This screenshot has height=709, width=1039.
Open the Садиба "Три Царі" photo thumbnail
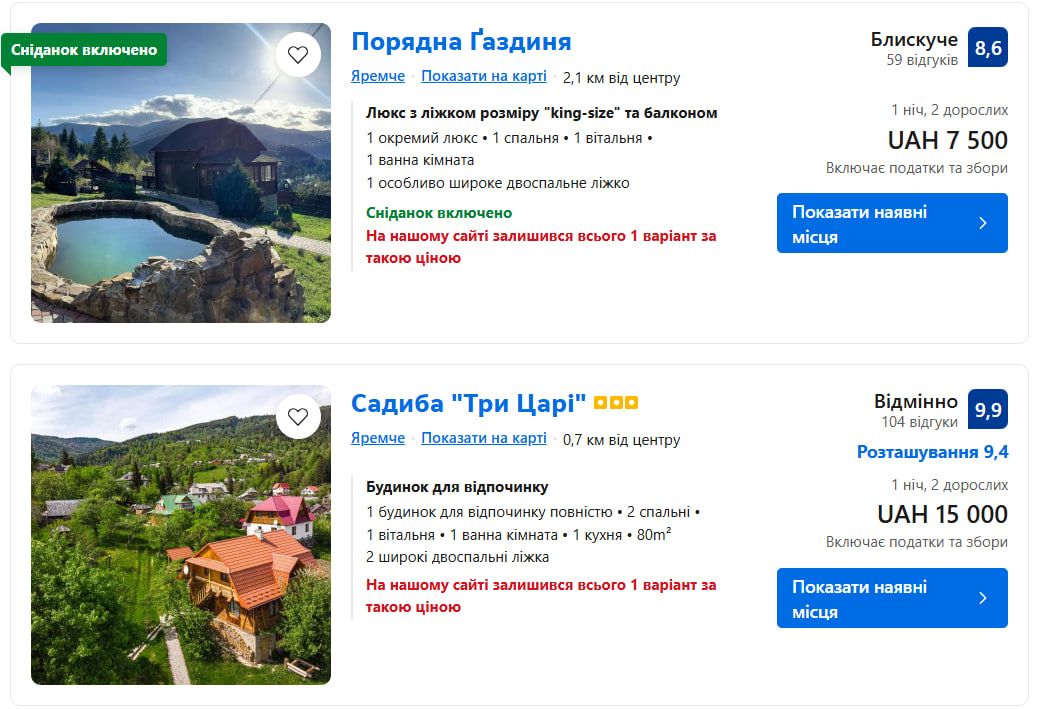[180, 535]
